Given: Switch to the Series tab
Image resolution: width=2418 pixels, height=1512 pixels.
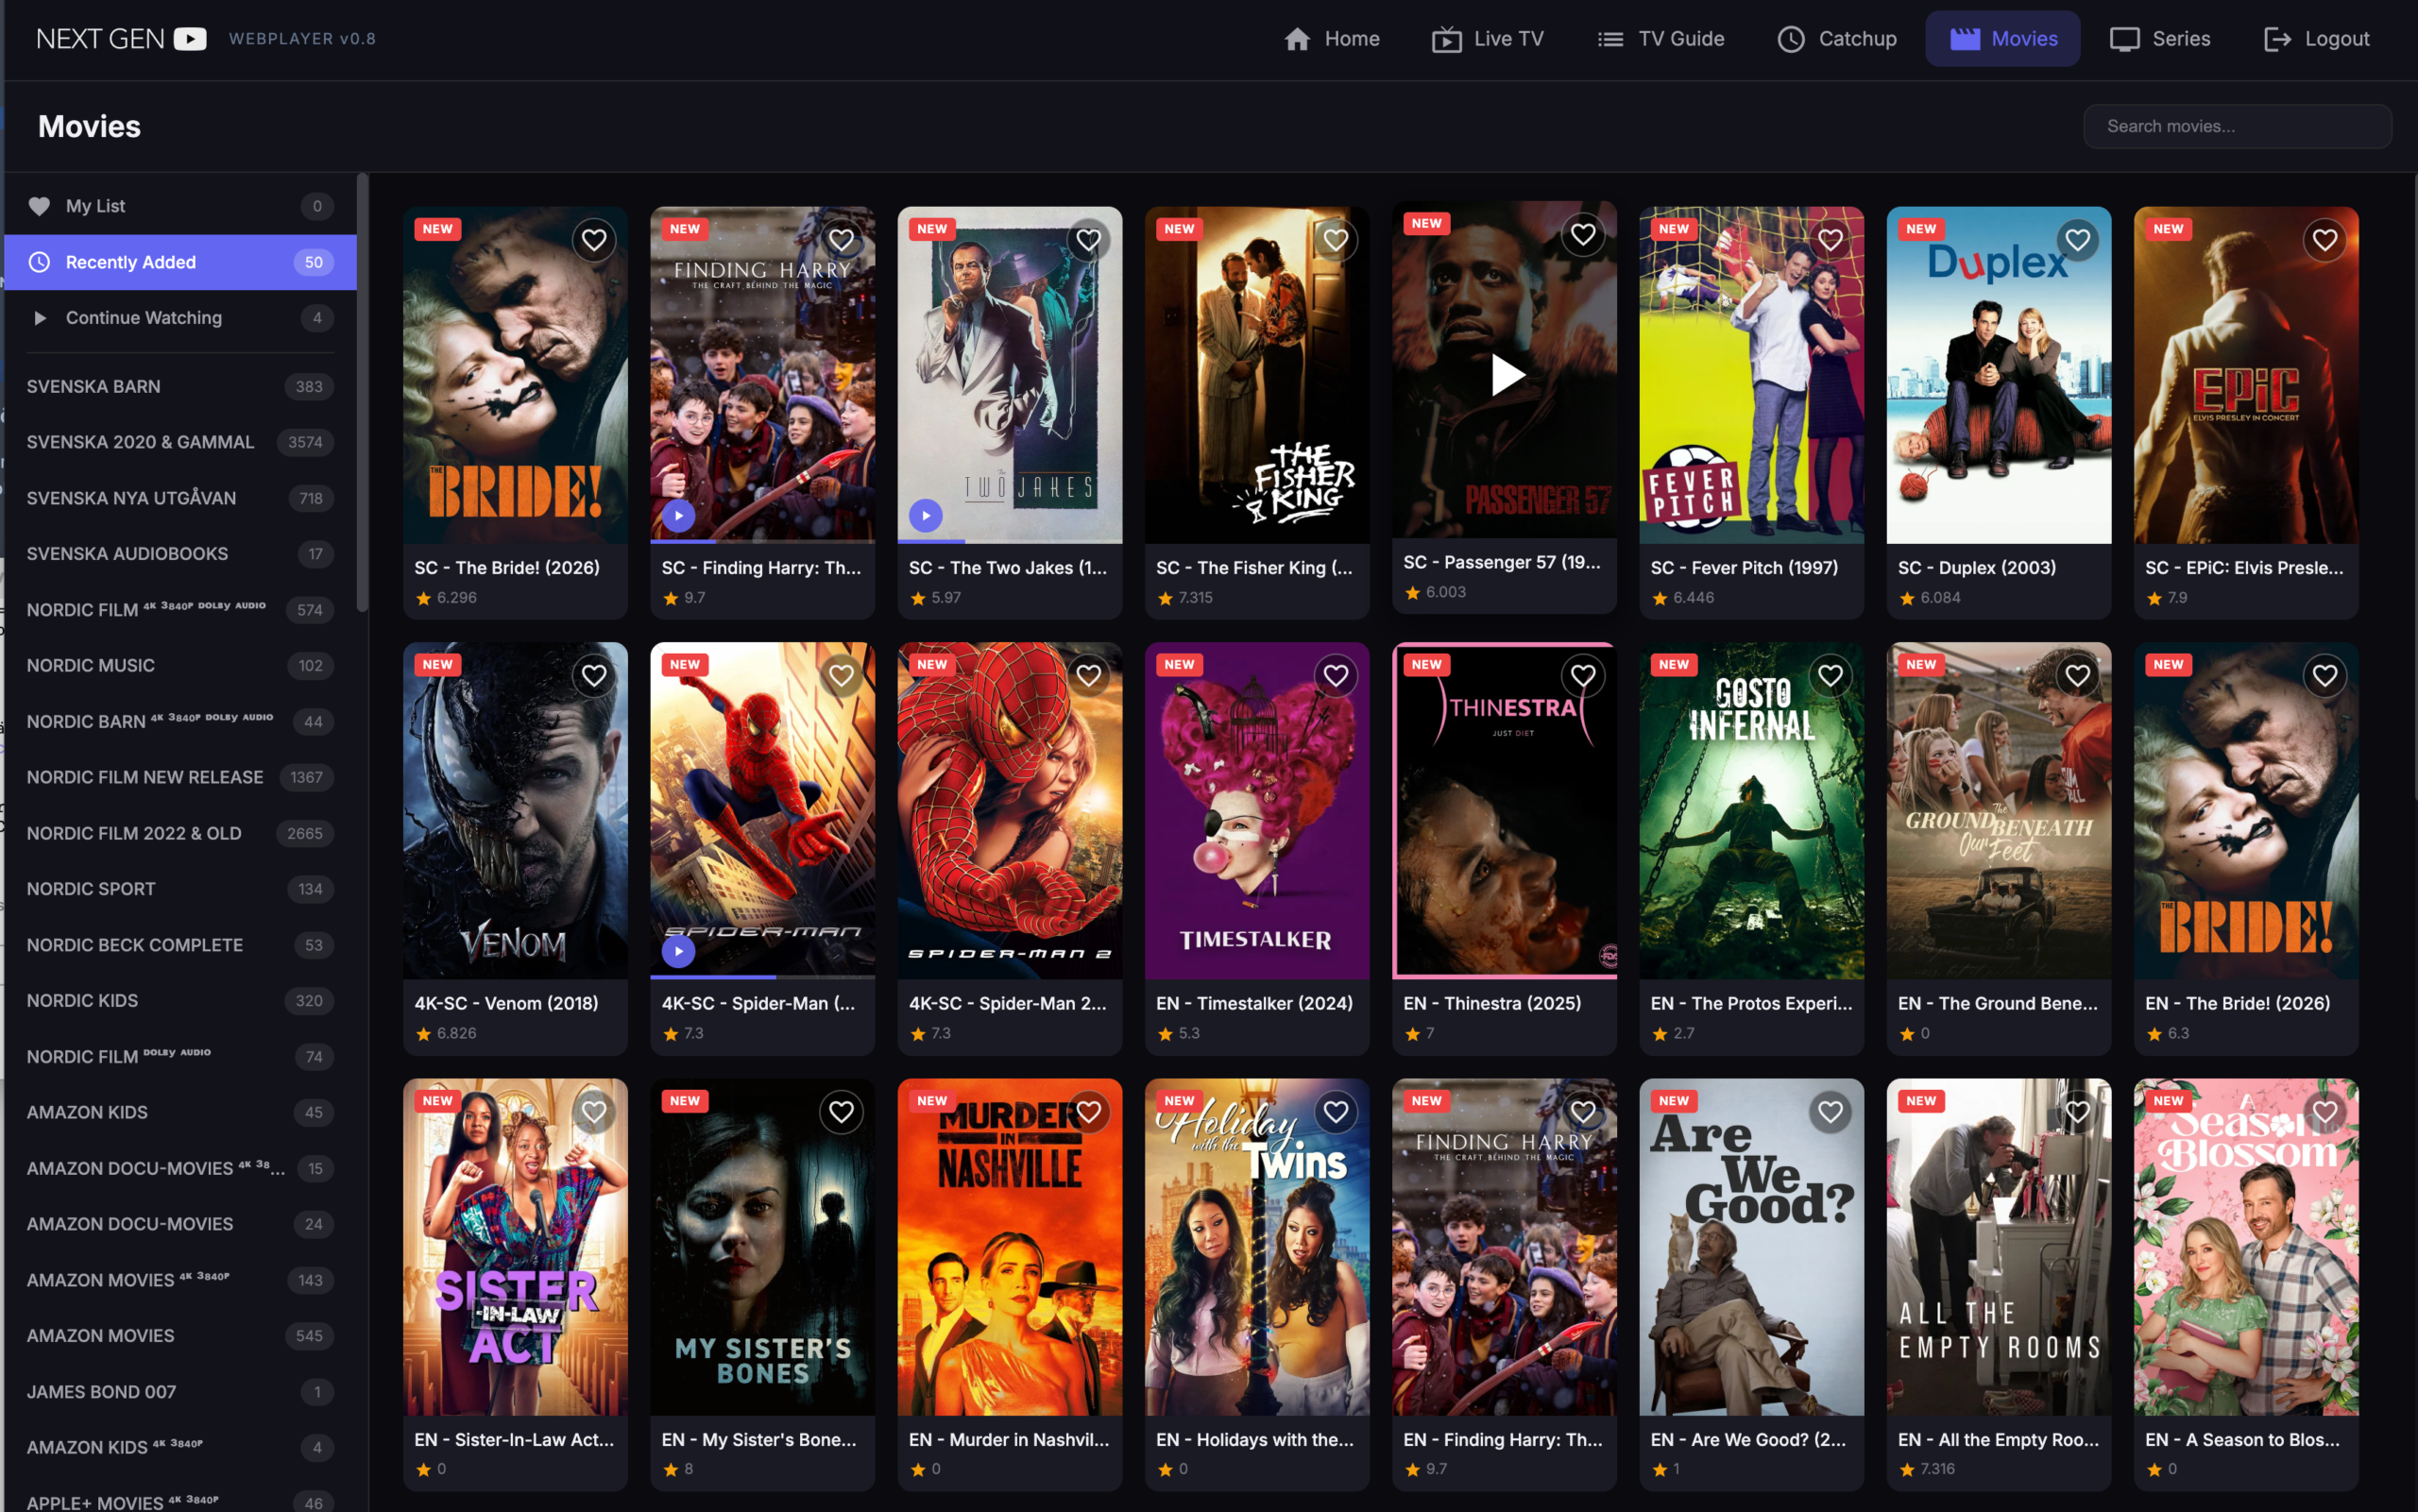Looking at the screenshot, I should (x=2159, y=39).
